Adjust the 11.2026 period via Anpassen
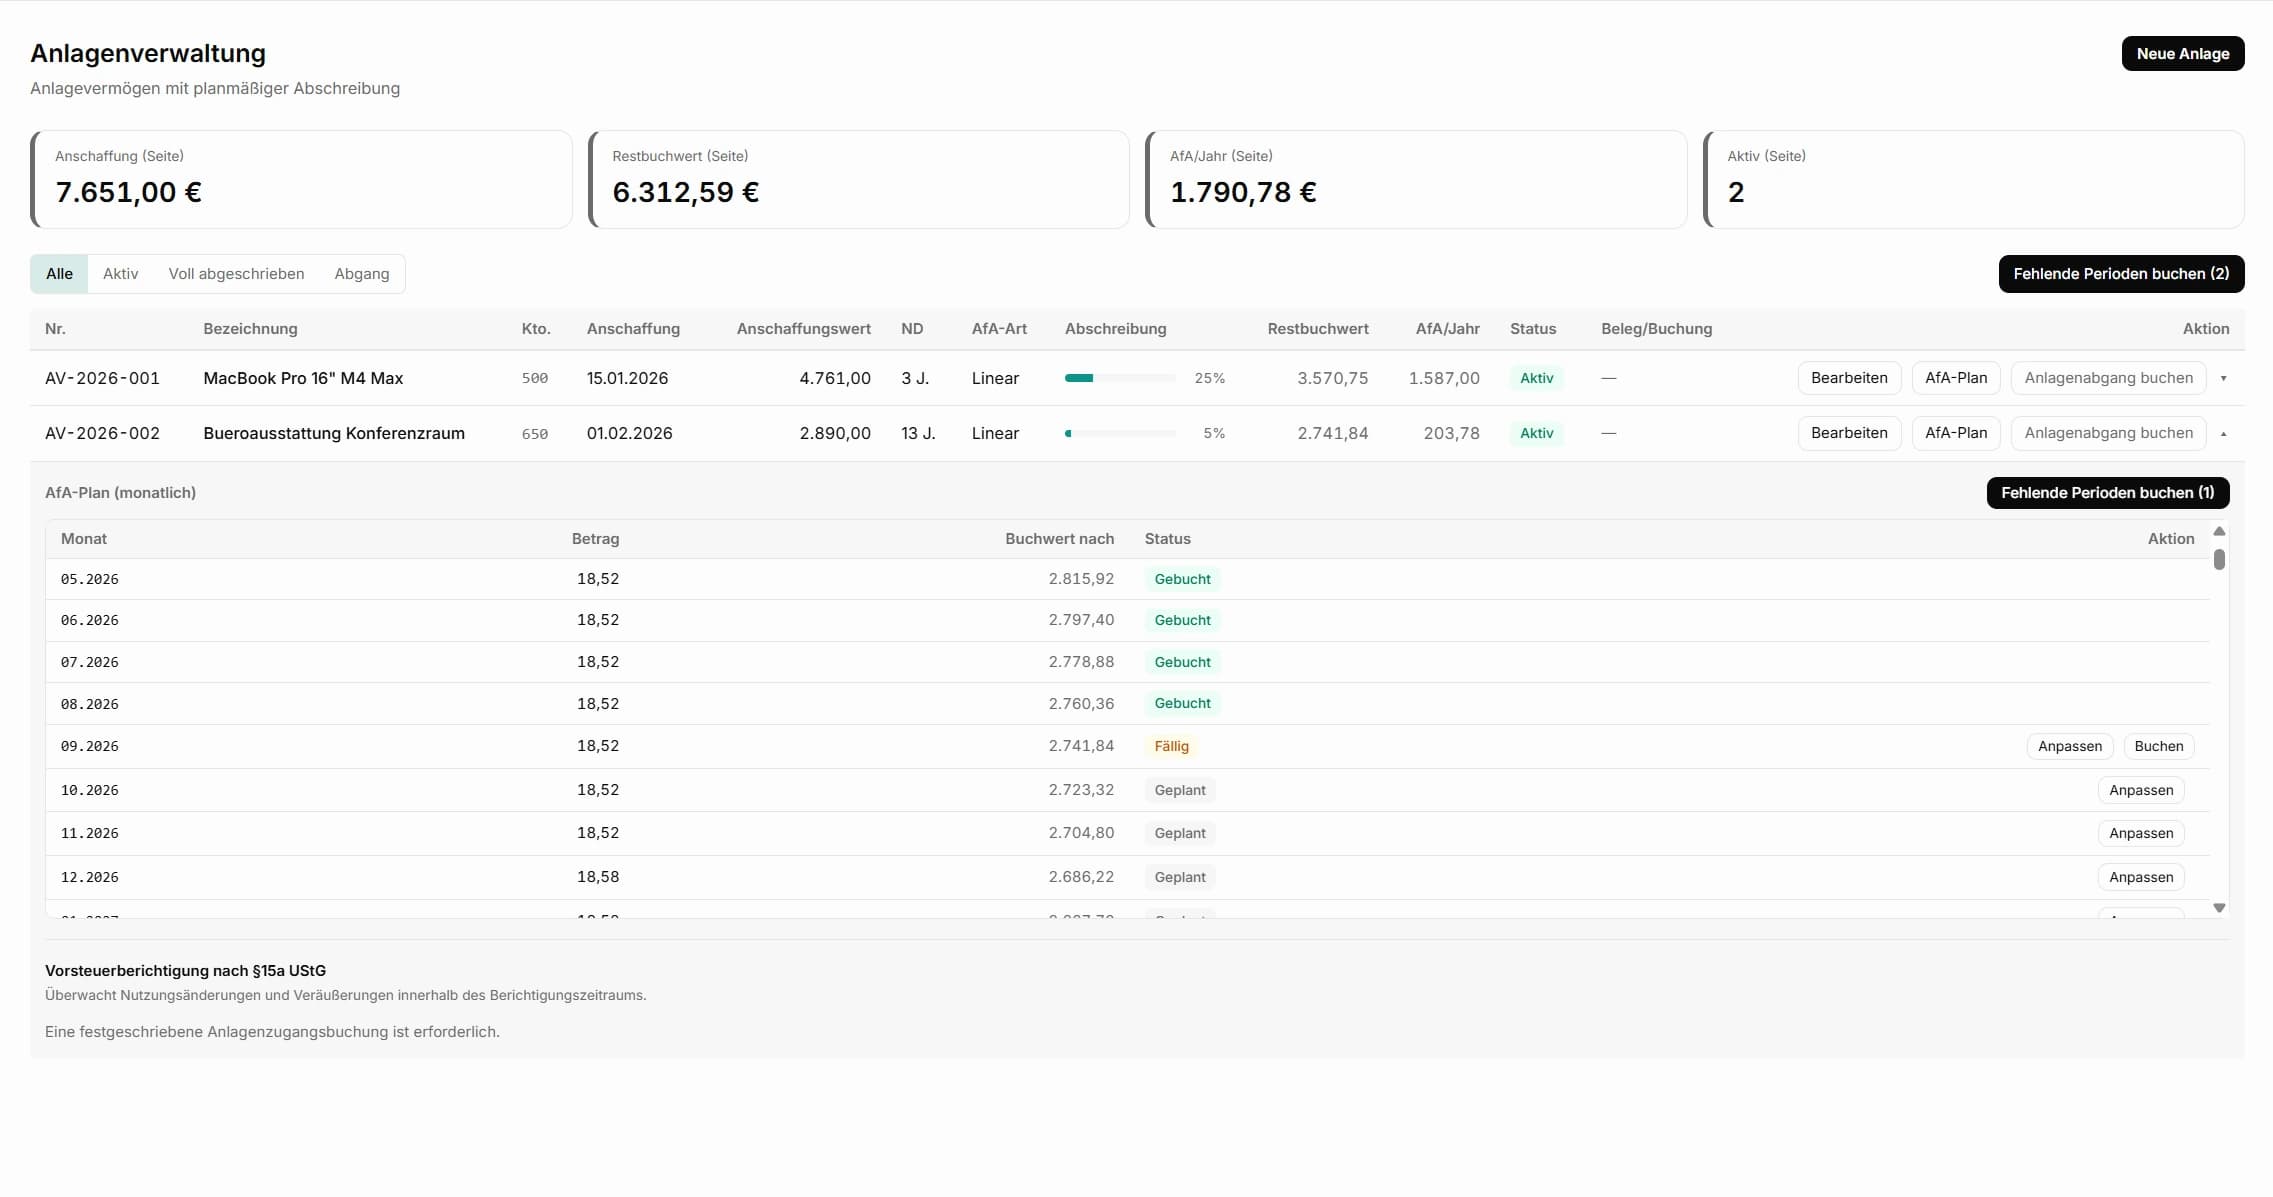 click(2141, 833)
